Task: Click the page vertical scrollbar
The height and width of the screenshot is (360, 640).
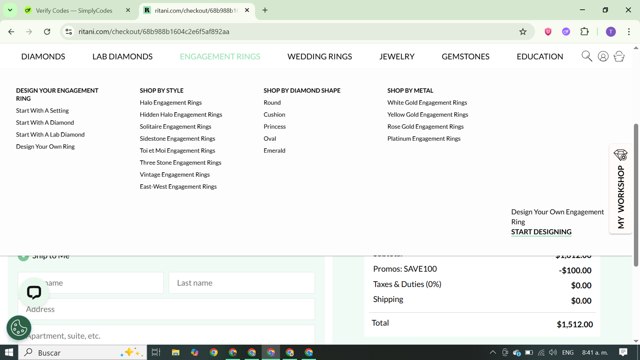Action: [x=636, y=195]
